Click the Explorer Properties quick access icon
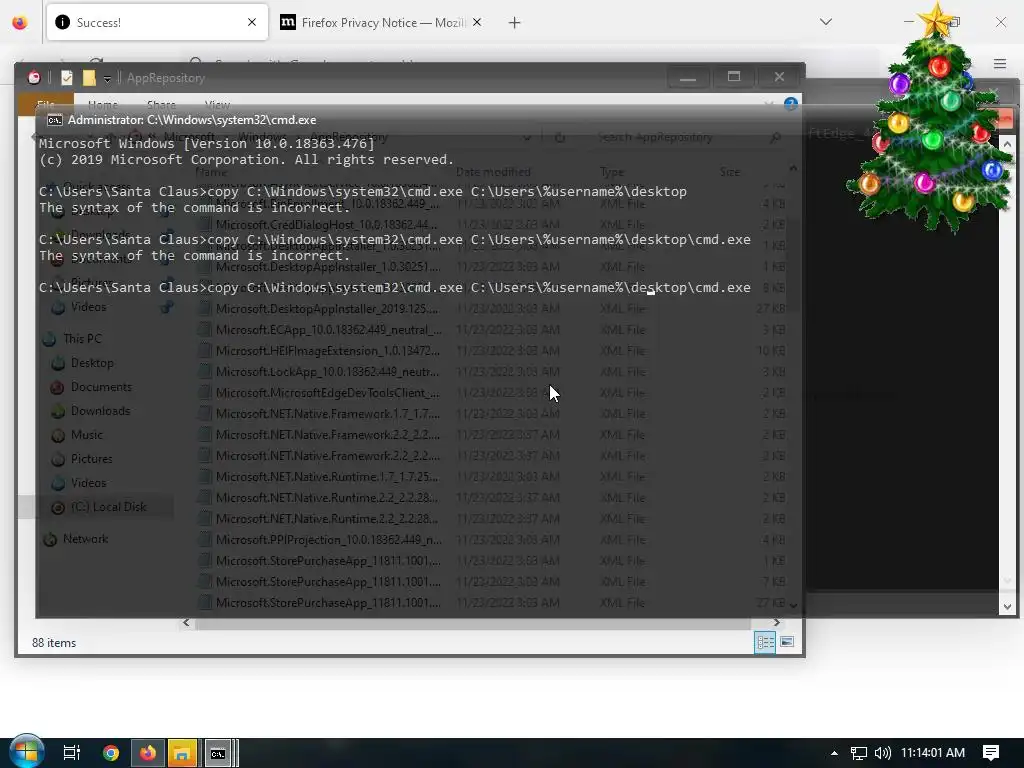The width and height of the screenshot is (1024, 768). point(67,78)
